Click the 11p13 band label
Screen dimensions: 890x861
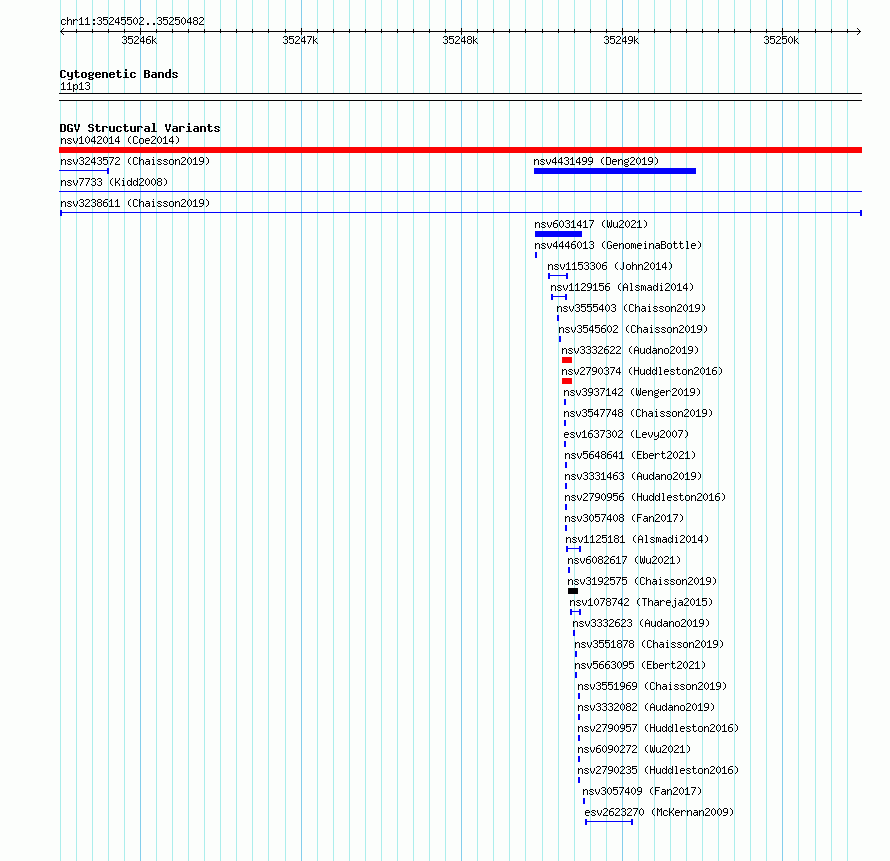click(75, 86)
